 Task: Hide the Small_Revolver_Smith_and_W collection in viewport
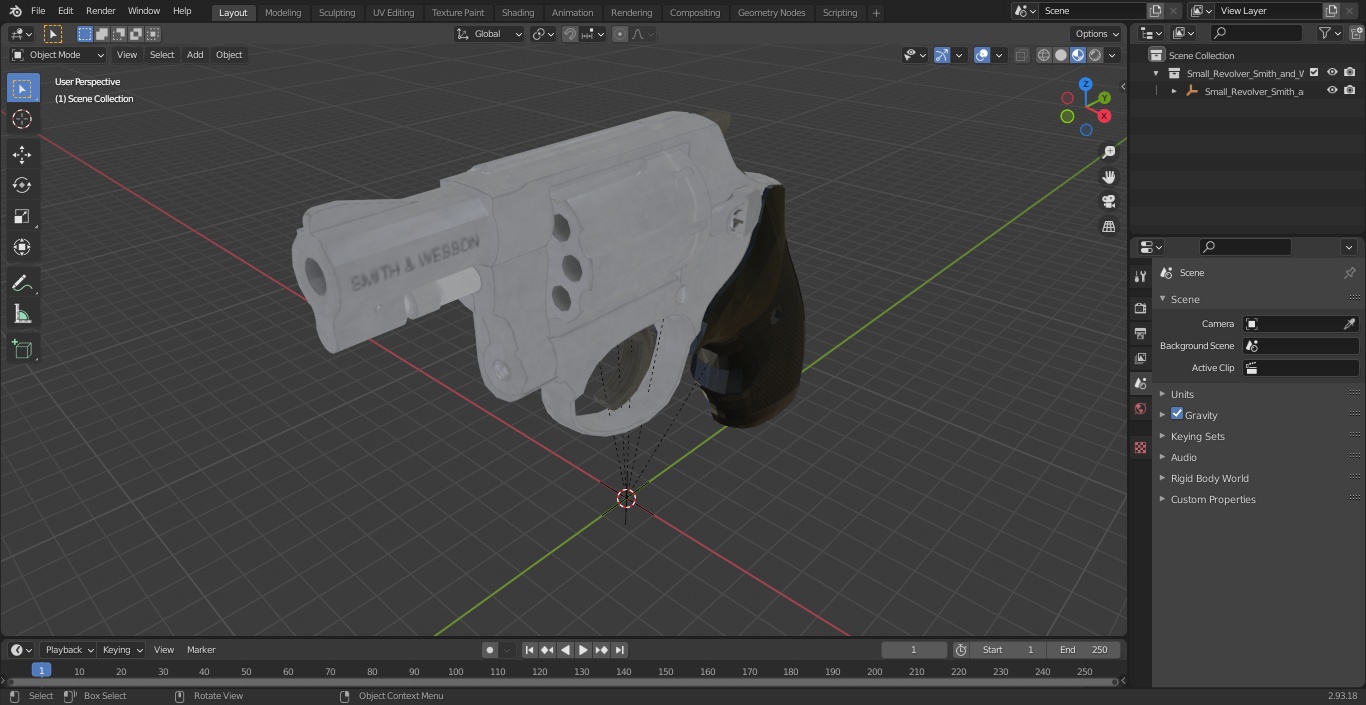(1332, 73)
